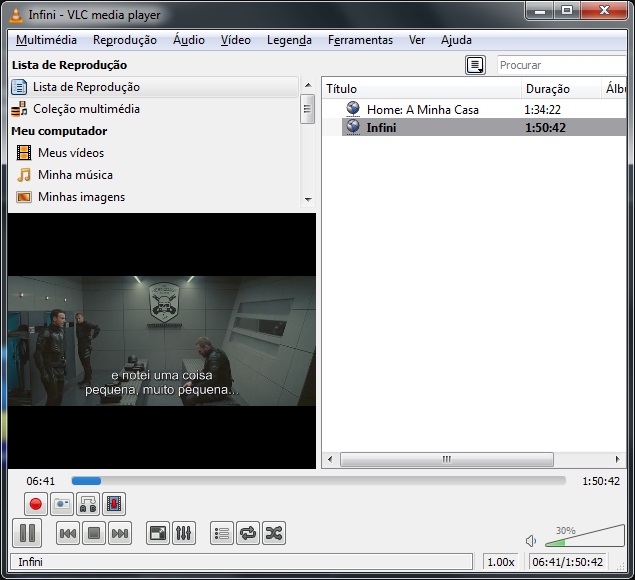Open the Vídeo menu
Screen dimensions: 635x580
point(236,40)
